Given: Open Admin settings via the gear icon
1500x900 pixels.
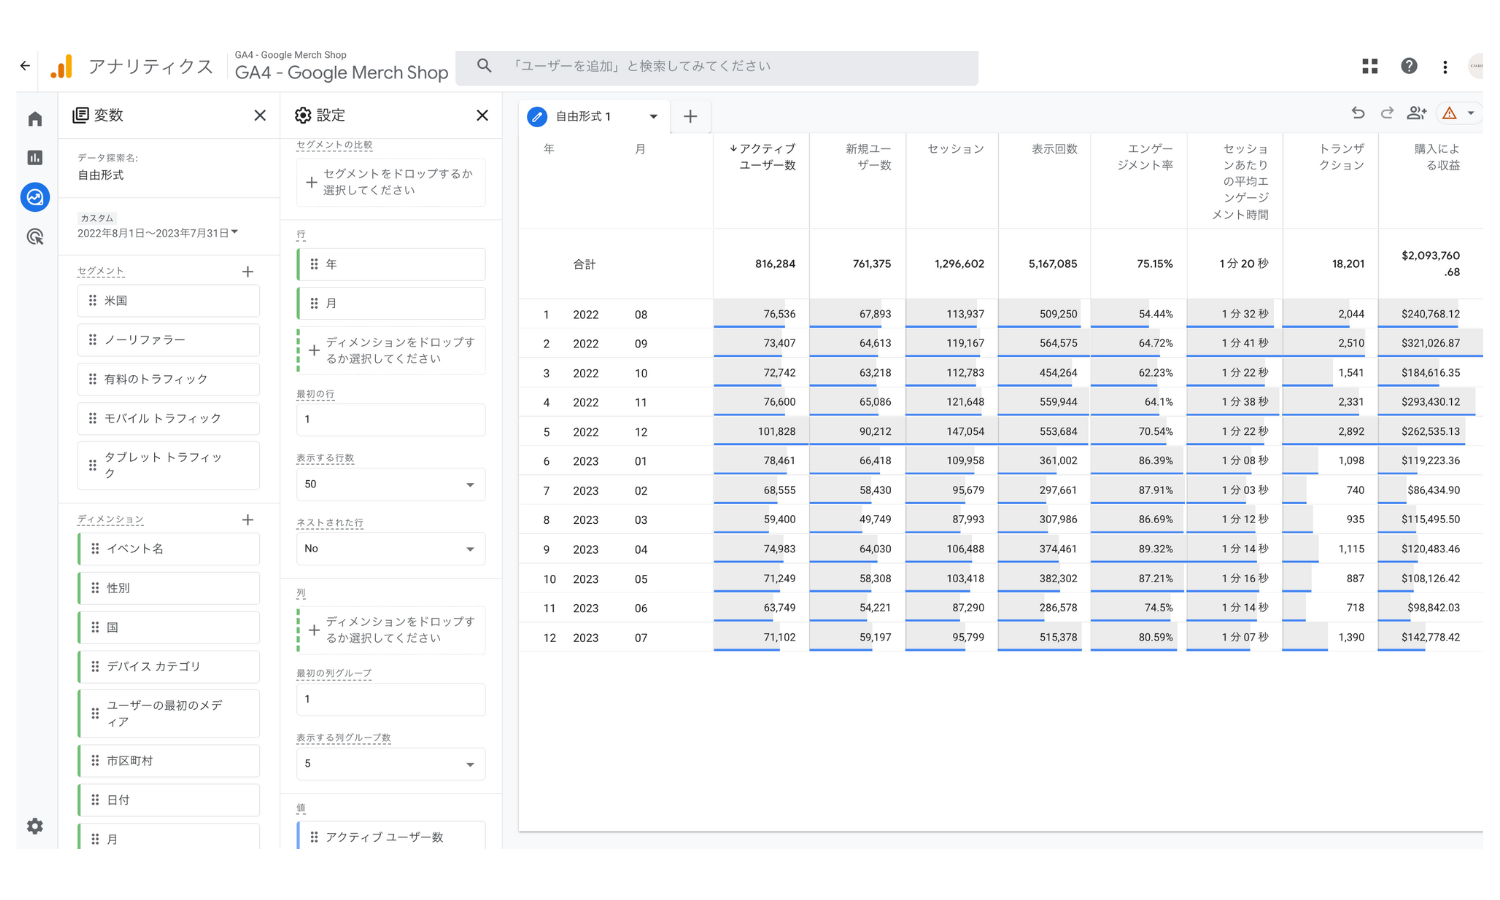Looking at the screenshot, I should click(x=35, y=827).
